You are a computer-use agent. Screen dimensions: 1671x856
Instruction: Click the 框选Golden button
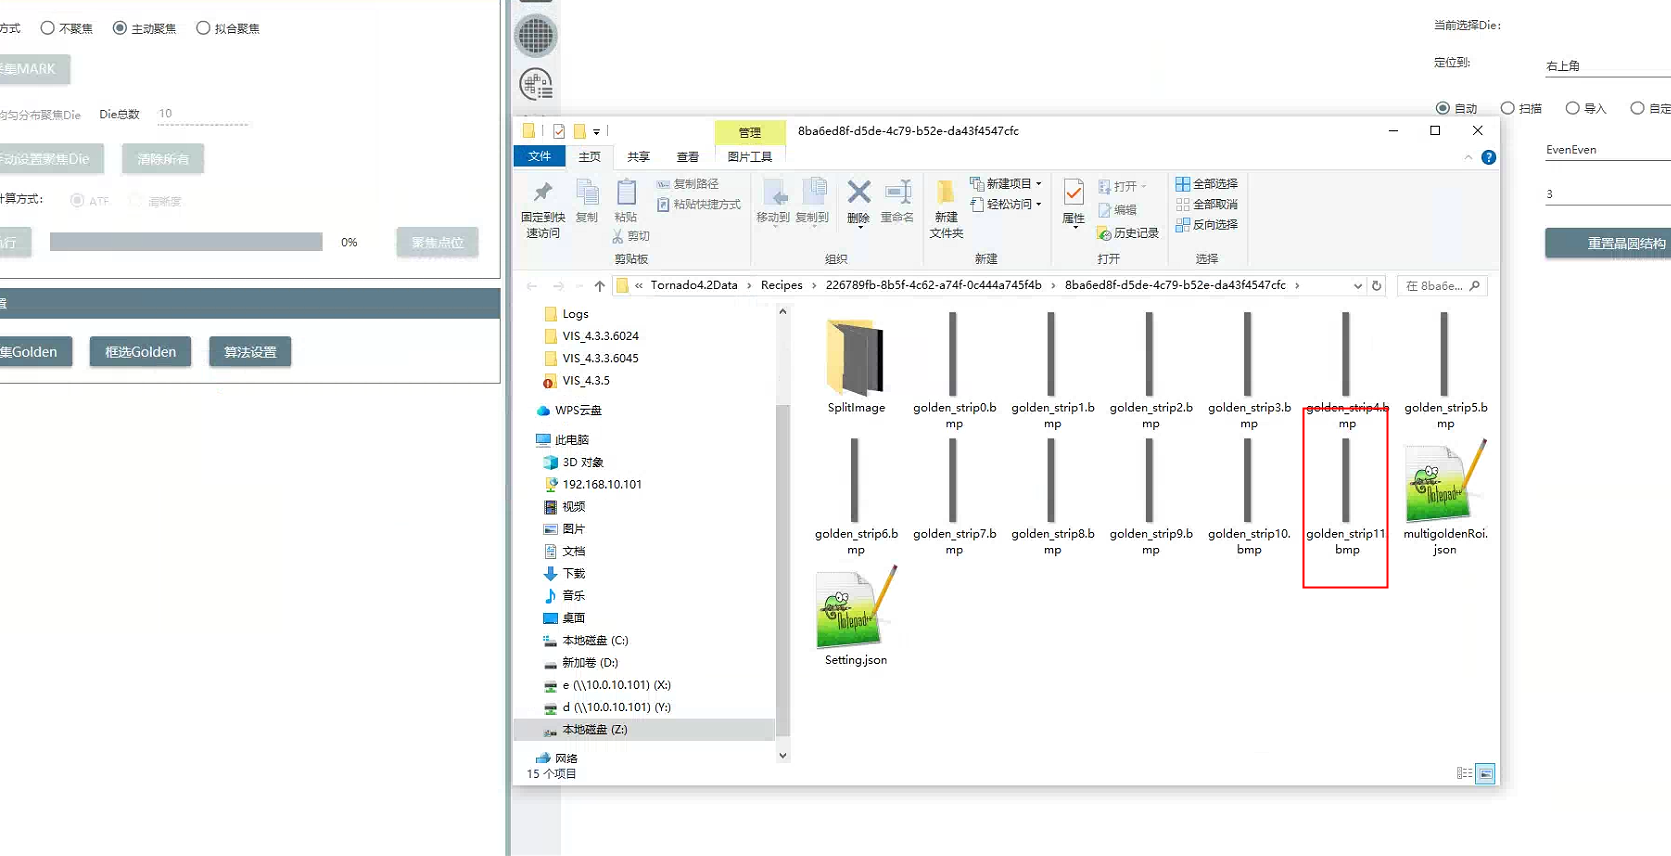(x=140, y=352)
